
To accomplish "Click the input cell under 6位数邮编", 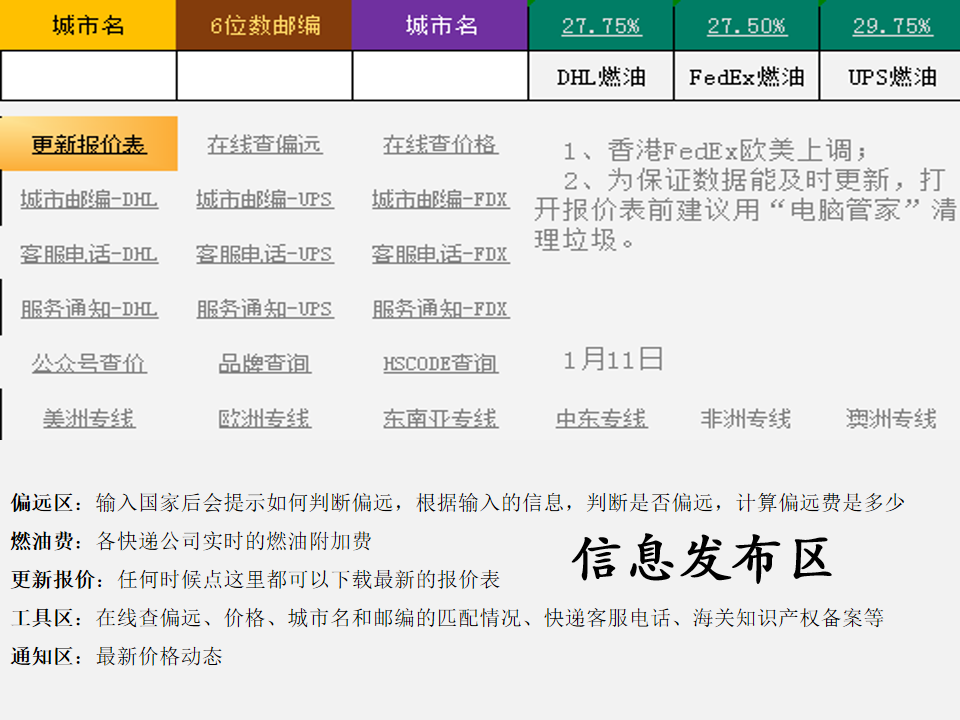I will (264, 76).
